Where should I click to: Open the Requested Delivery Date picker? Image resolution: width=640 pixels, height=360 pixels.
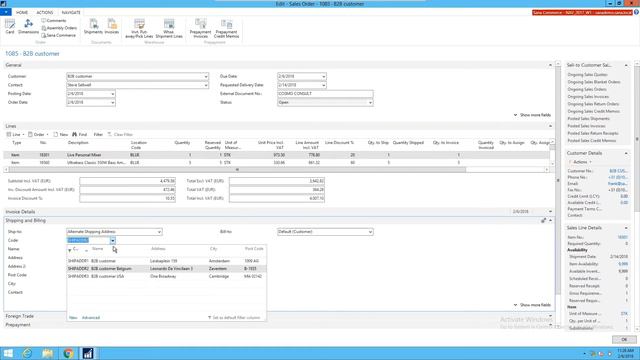(x=324, y=85)
